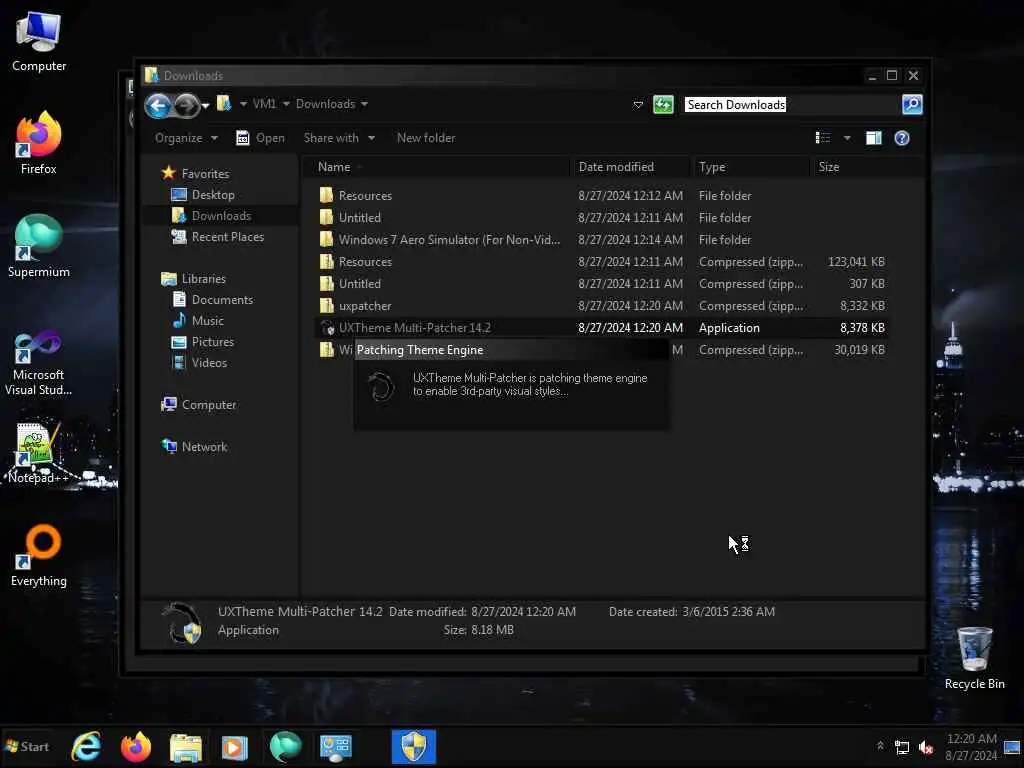This screenshot has height=768, width=1024.
Task: Open Firefox from the taskbar
Action: [x=136, y=746]
